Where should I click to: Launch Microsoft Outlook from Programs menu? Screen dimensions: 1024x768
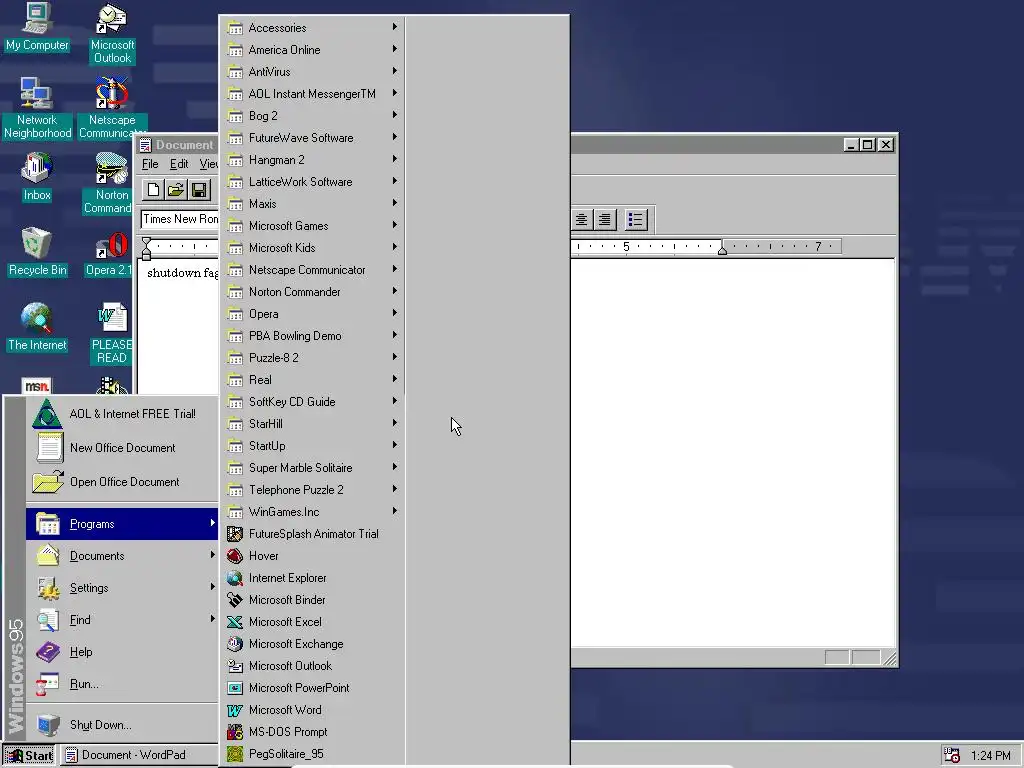312,665
